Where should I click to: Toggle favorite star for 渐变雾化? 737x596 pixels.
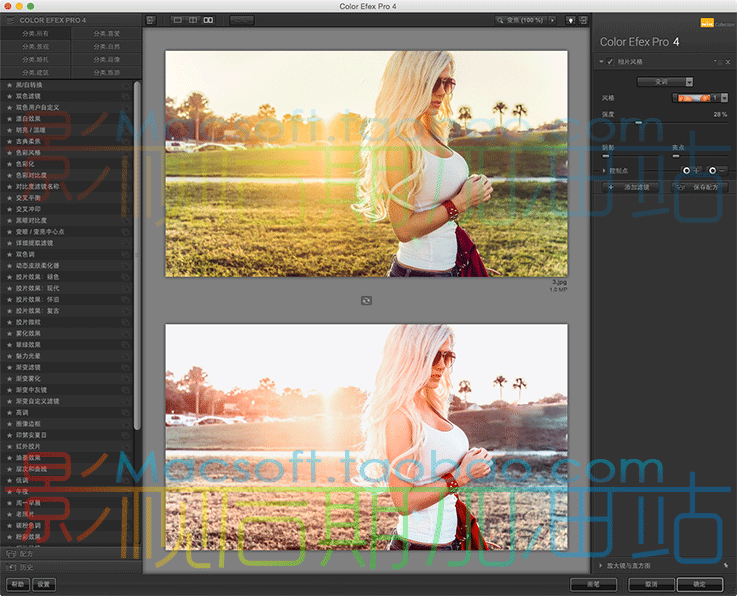(9, 379)
